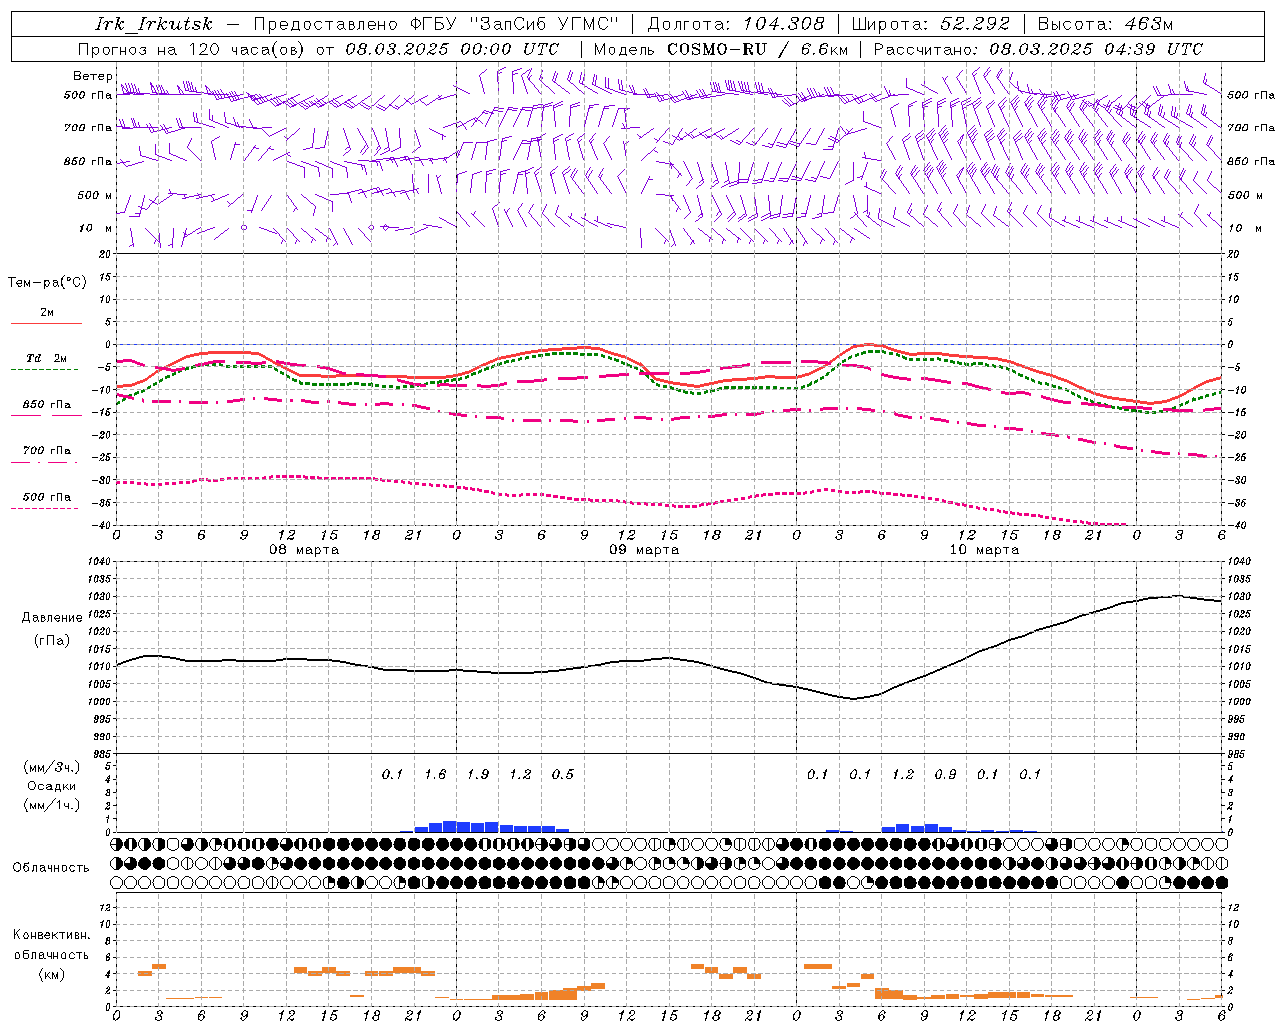This screenshot has width=1280, height=1024.
Task: Click the 10 марта date label
Action: (x=984, y=550)
